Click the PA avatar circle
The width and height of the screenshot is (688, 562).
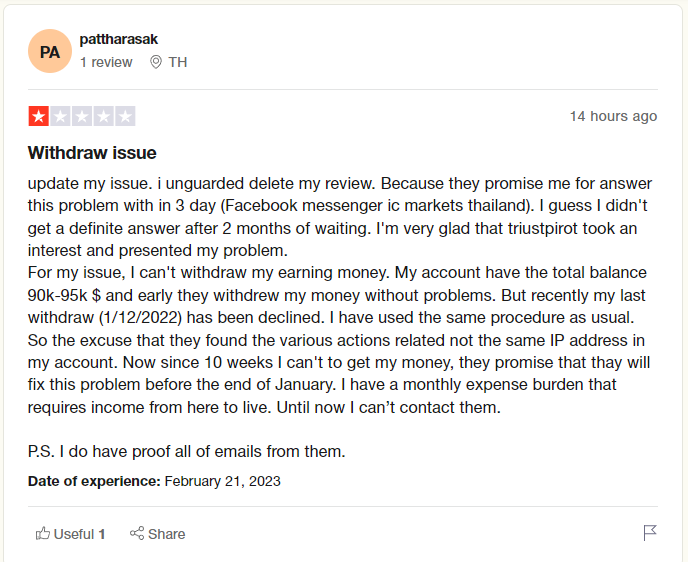[50, 51]
